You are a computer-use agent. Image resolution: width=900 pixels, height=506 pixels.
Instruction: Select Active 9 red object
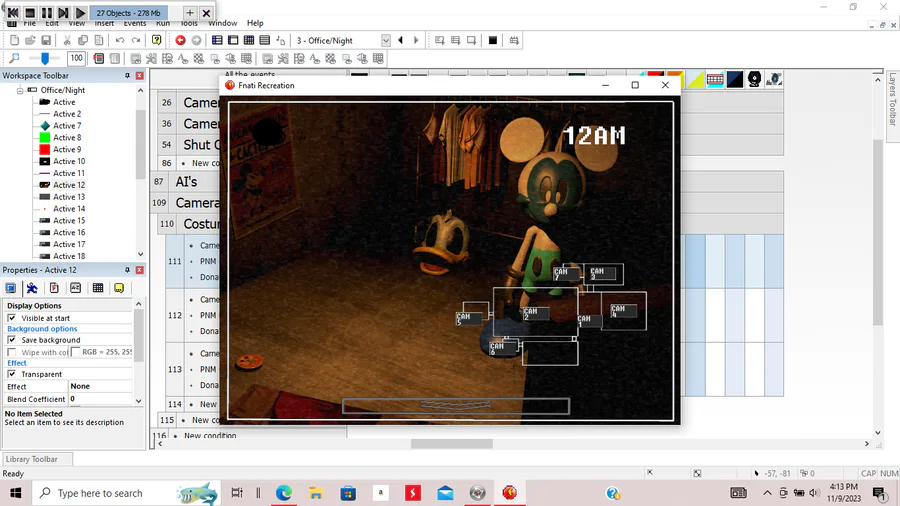[67, 149]
